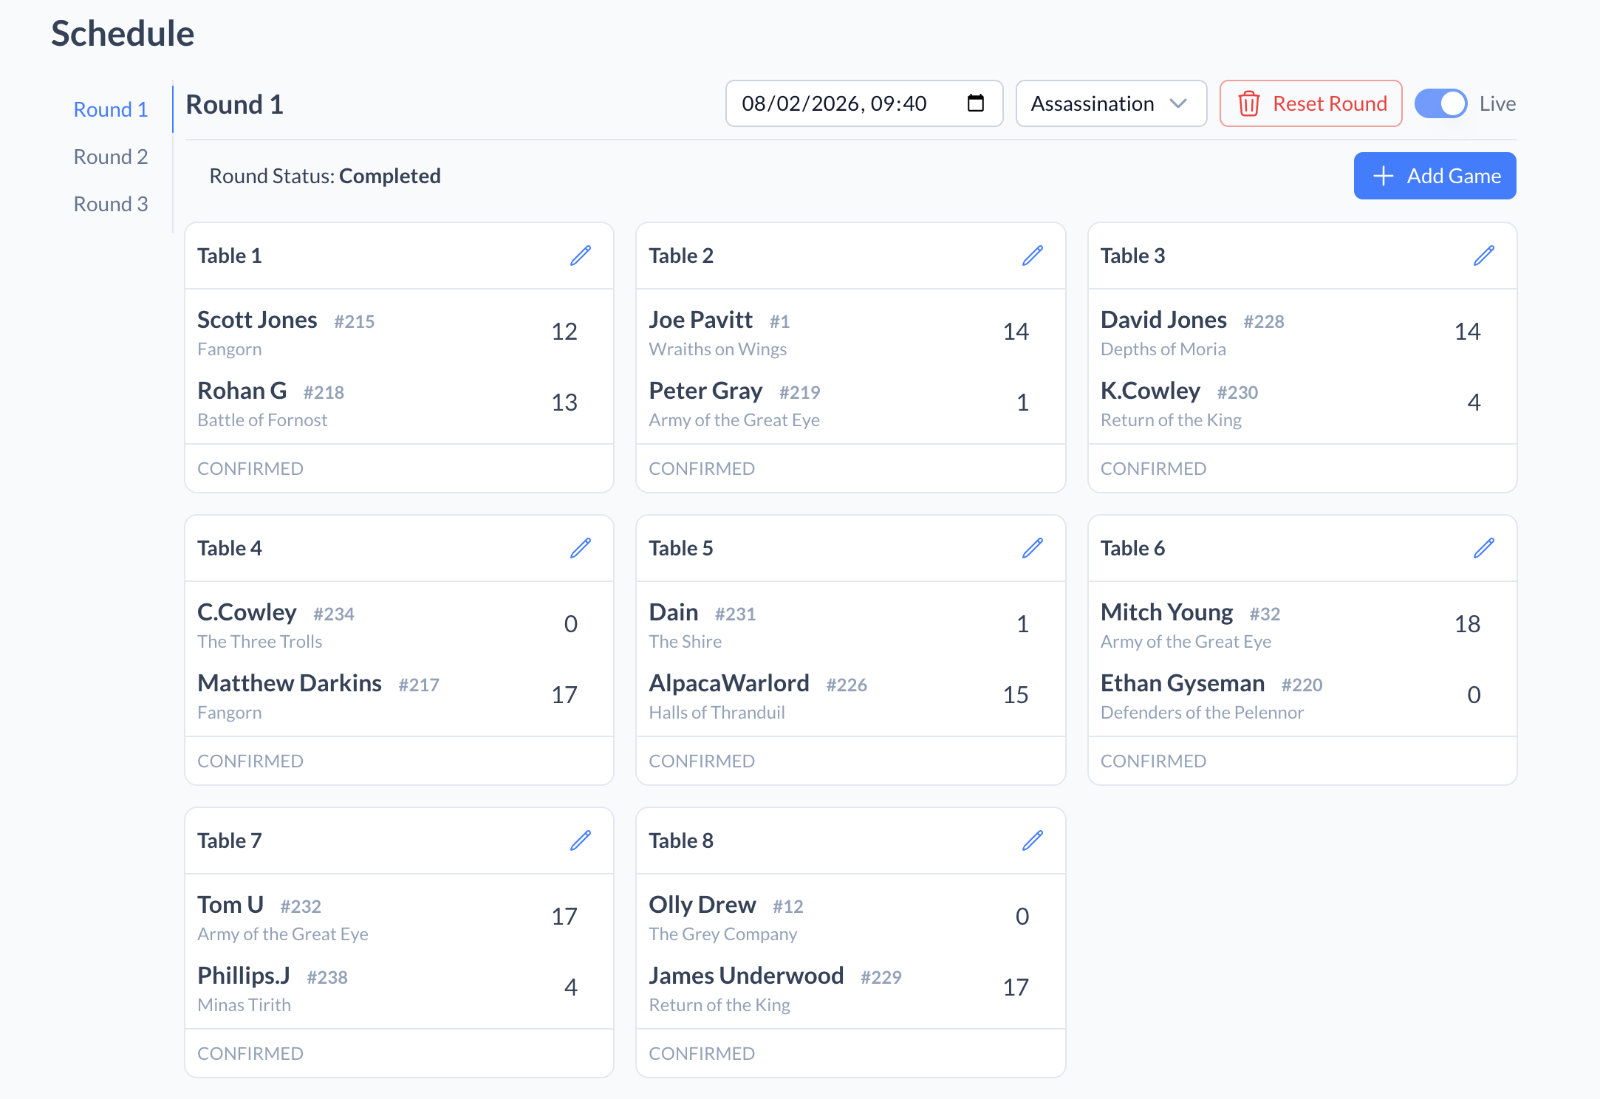Select player name Tom U
Viewport: 1600px width, 1099px height.
[x=230, y=905]
